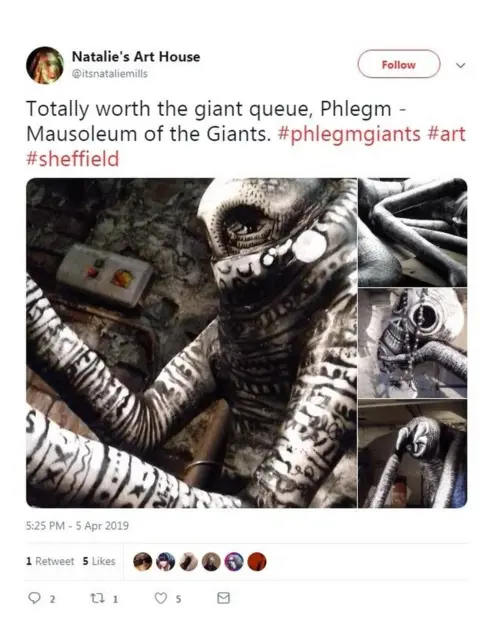Click the third liker avatar

pyautogui.click(x=188, y=562)
